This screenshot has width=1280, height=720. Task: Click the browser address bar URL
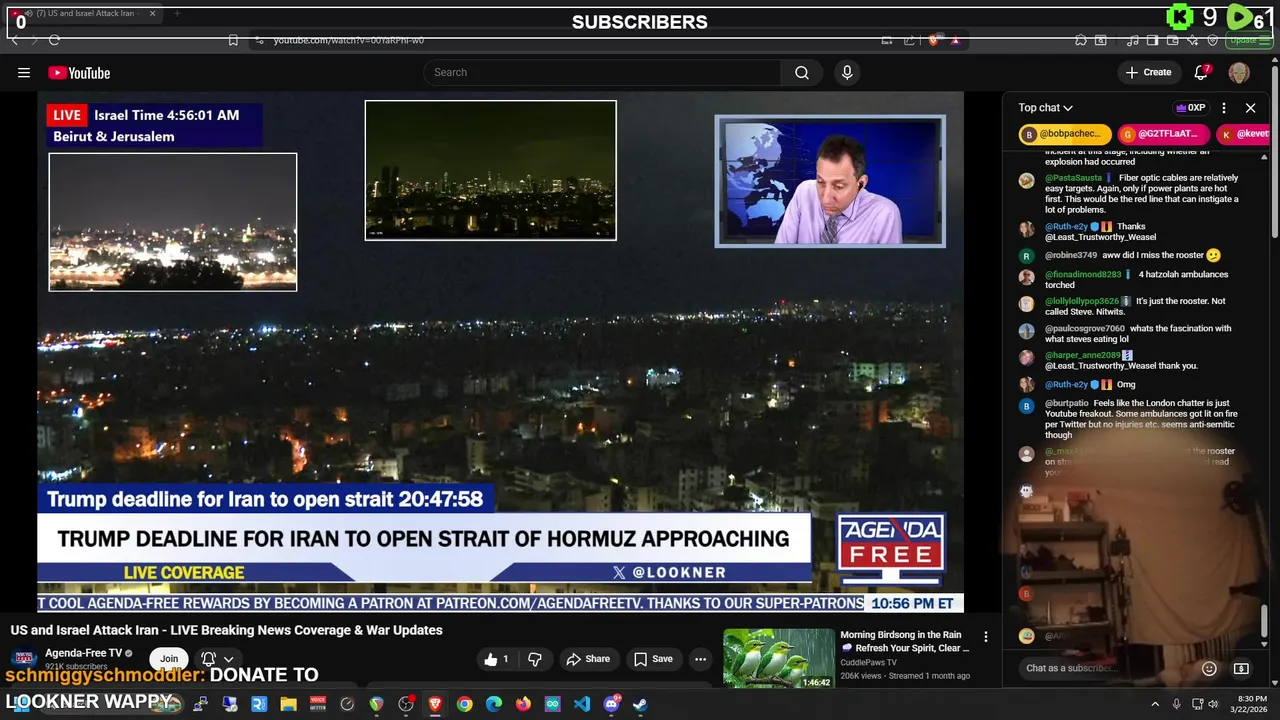coord(349,40)
